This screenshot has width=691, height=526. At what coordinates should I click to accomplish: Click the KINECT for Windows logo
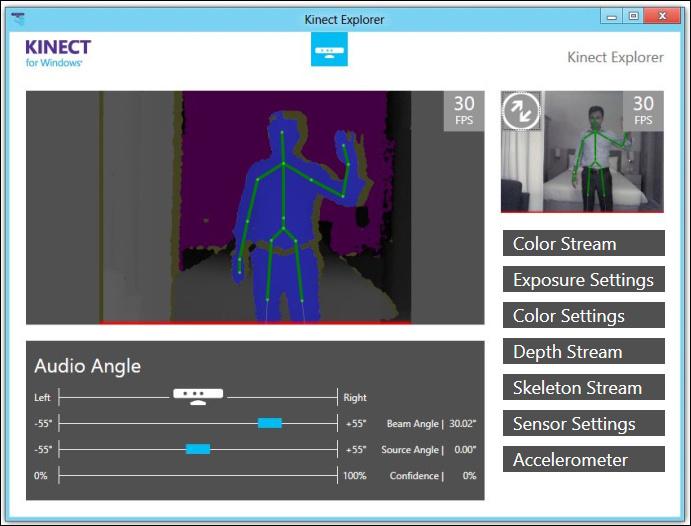tap(58, 53)
